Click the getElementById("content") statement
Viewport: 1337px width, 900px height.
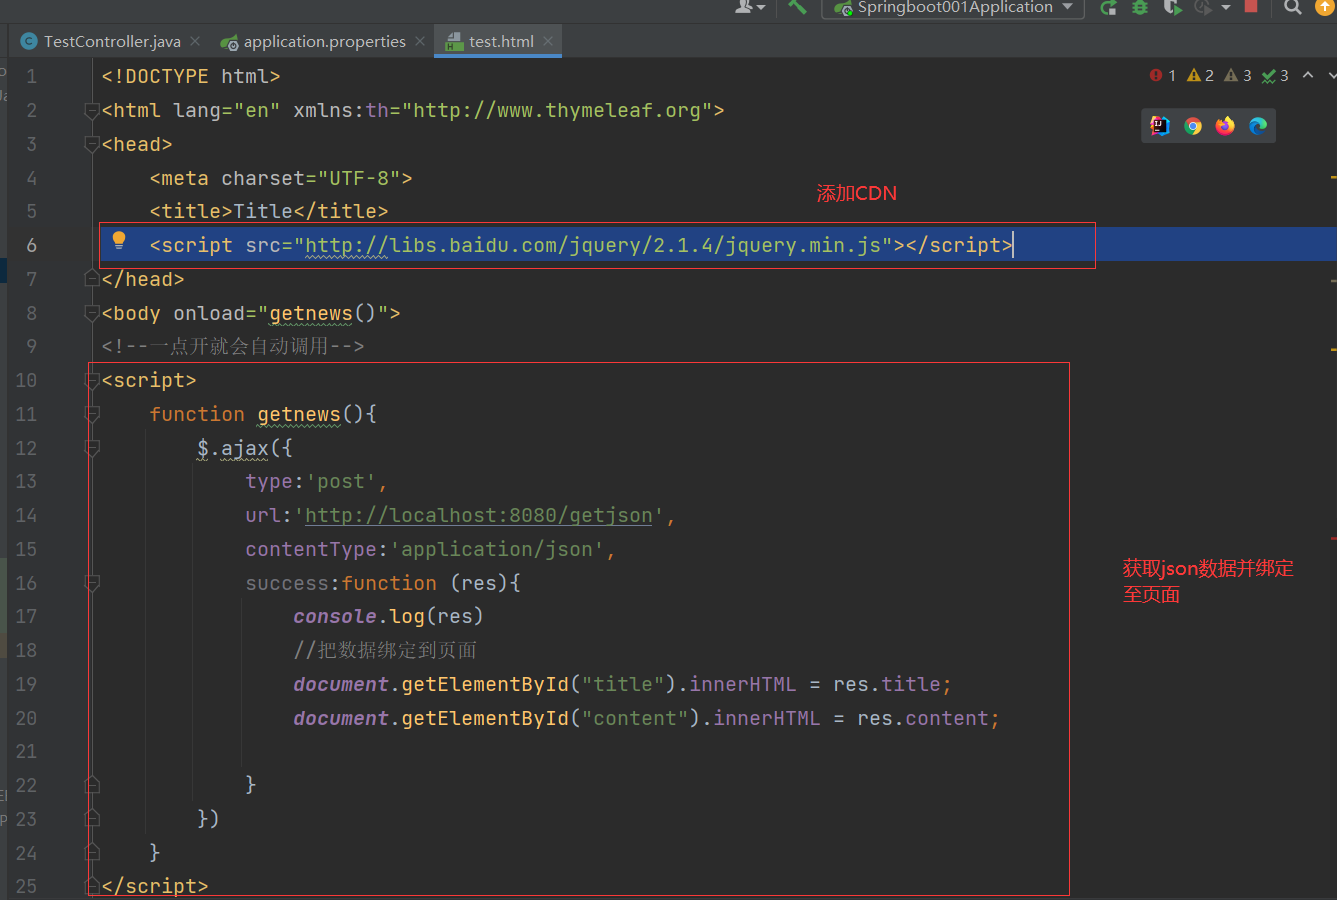[646, 718]
